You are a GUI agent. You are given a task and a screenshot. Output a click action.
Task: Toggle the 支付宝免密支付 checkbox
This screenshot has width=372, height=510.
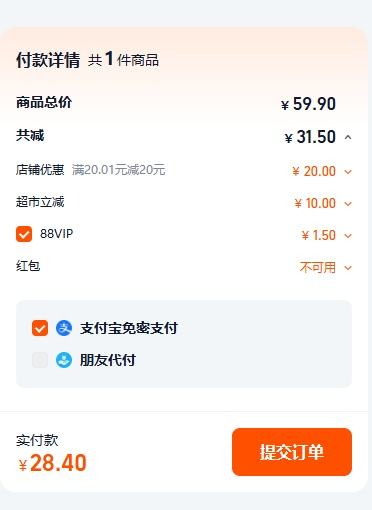coord(40,328)
